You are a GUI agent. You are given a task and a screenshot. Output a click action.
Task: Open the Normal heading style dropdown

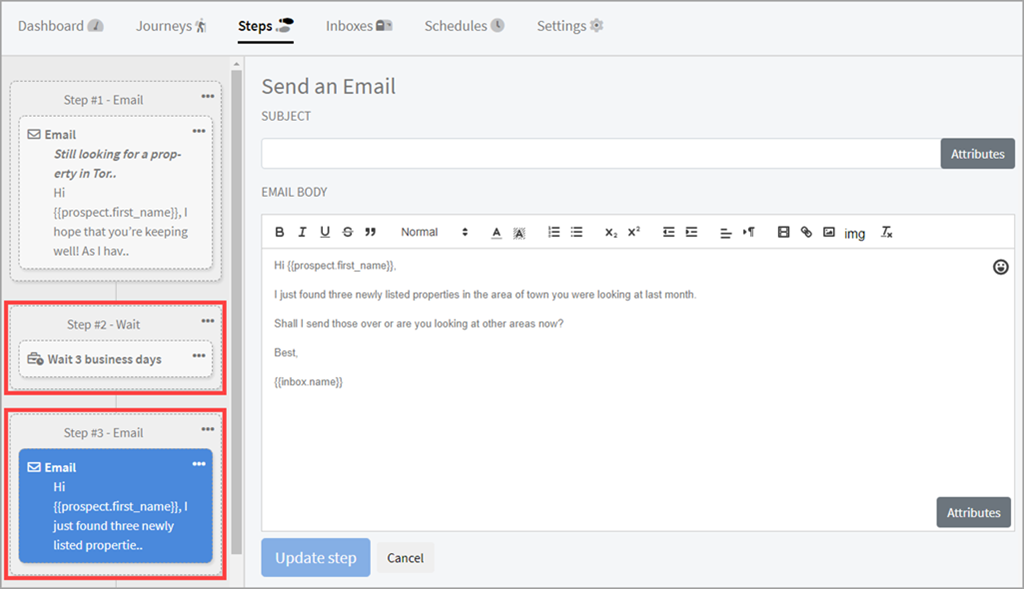point(434,232)
